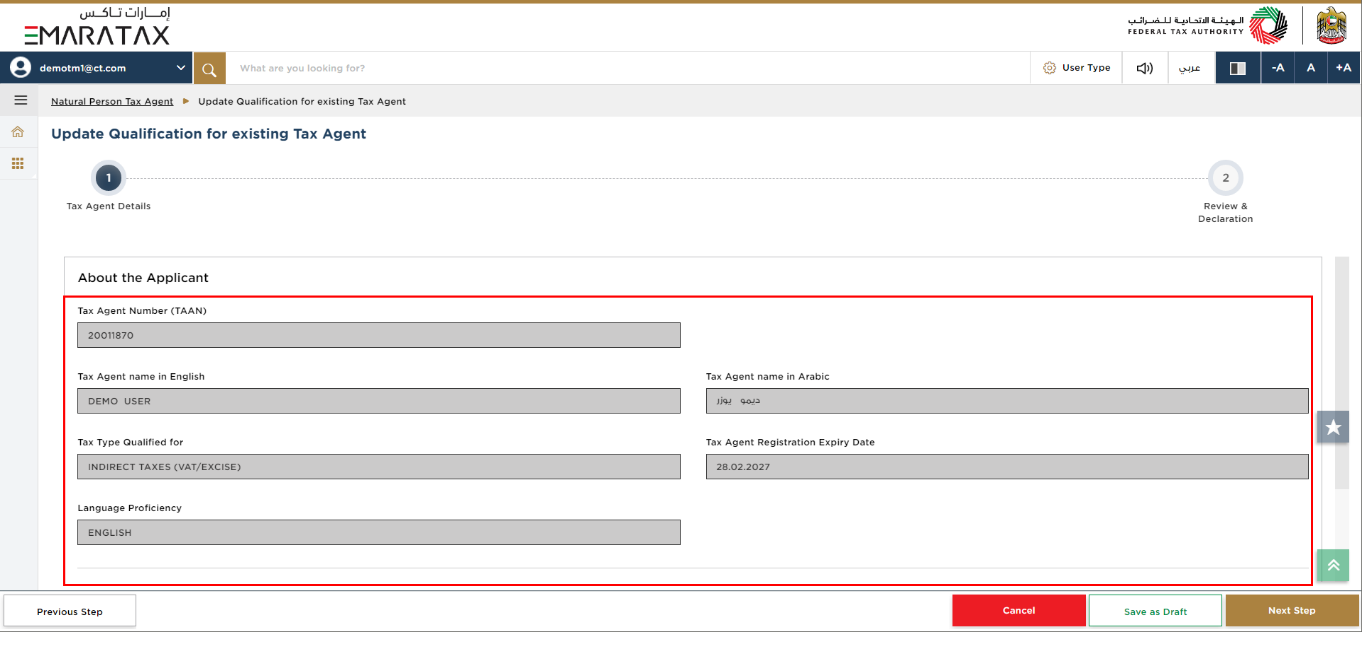Screen dimensions: 1362x648
Task: Click the Tax Agent name in English field
Action: click(x=379, y=401)
